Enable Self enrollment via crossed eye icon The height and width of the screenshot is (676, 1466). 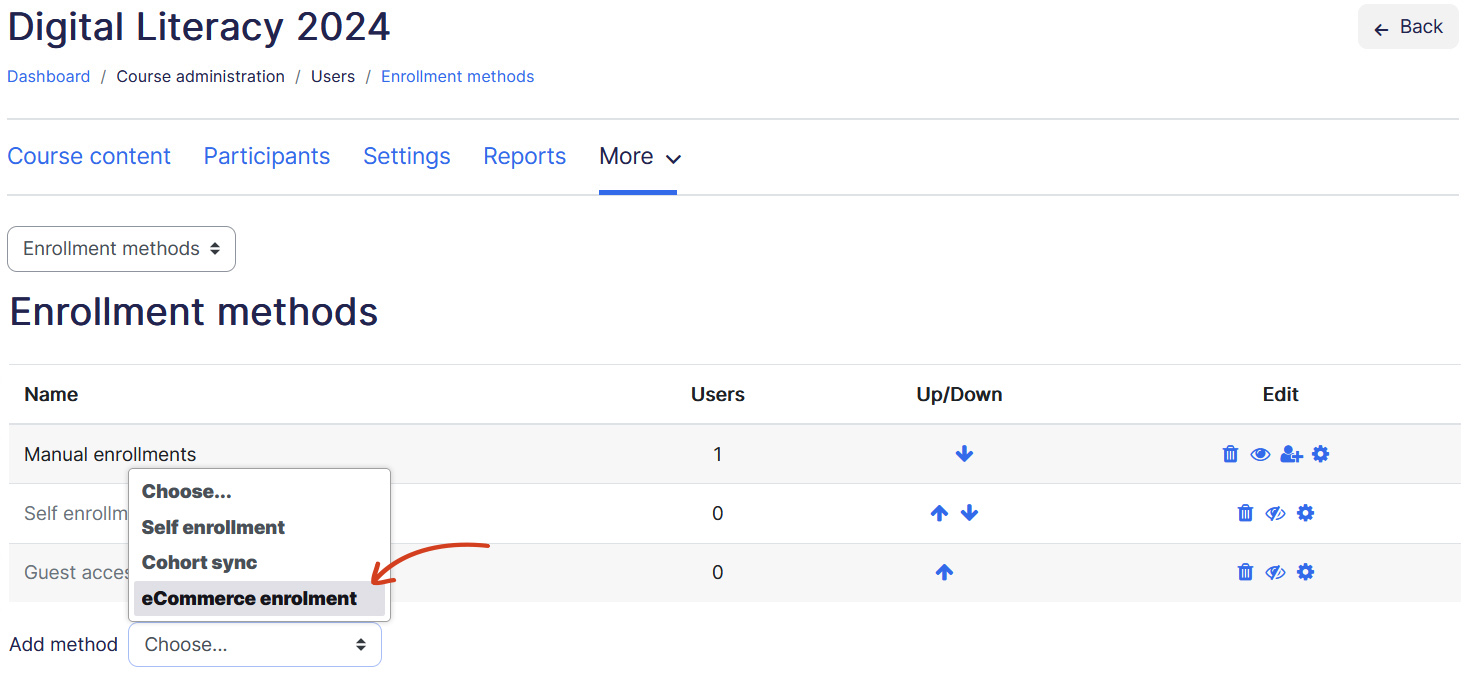1275,513
